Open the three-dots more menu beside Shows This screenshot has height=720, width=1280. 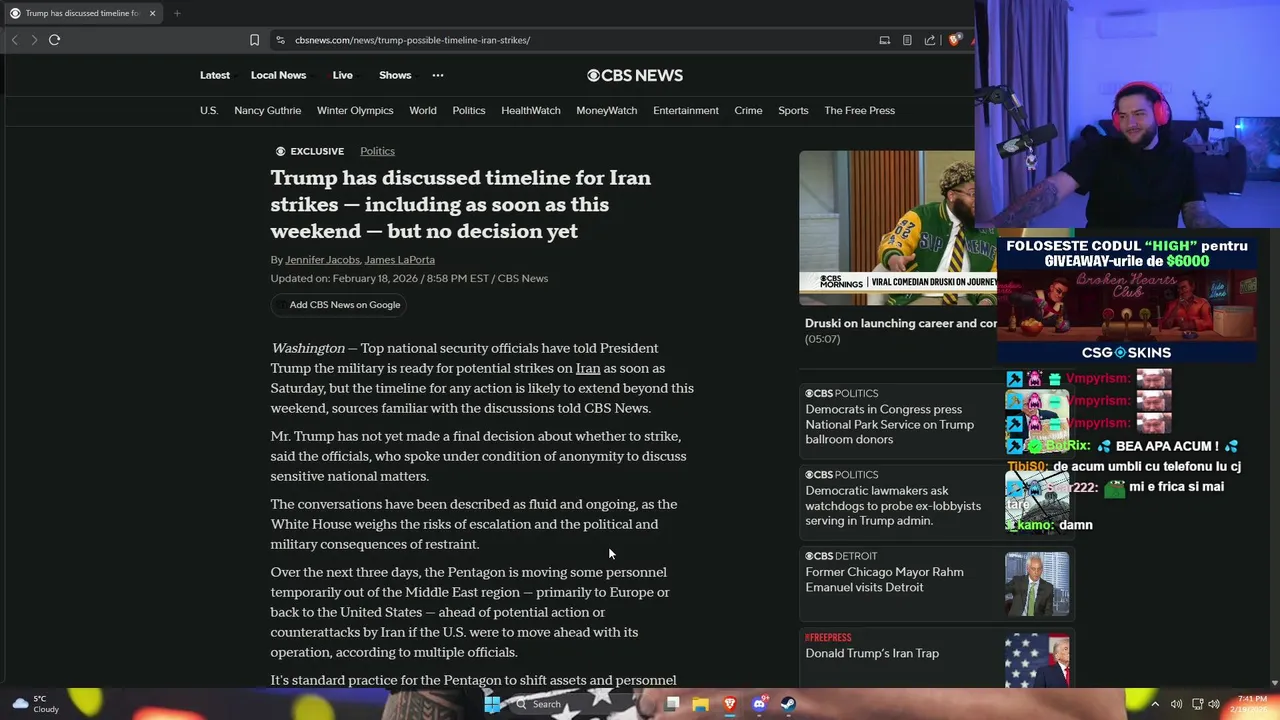pyautogui.click(x=437, y=75)
